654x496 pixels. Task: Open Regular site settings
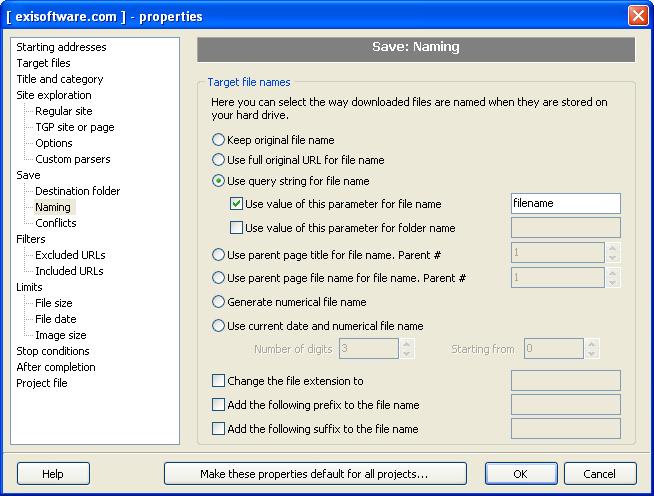64,111
